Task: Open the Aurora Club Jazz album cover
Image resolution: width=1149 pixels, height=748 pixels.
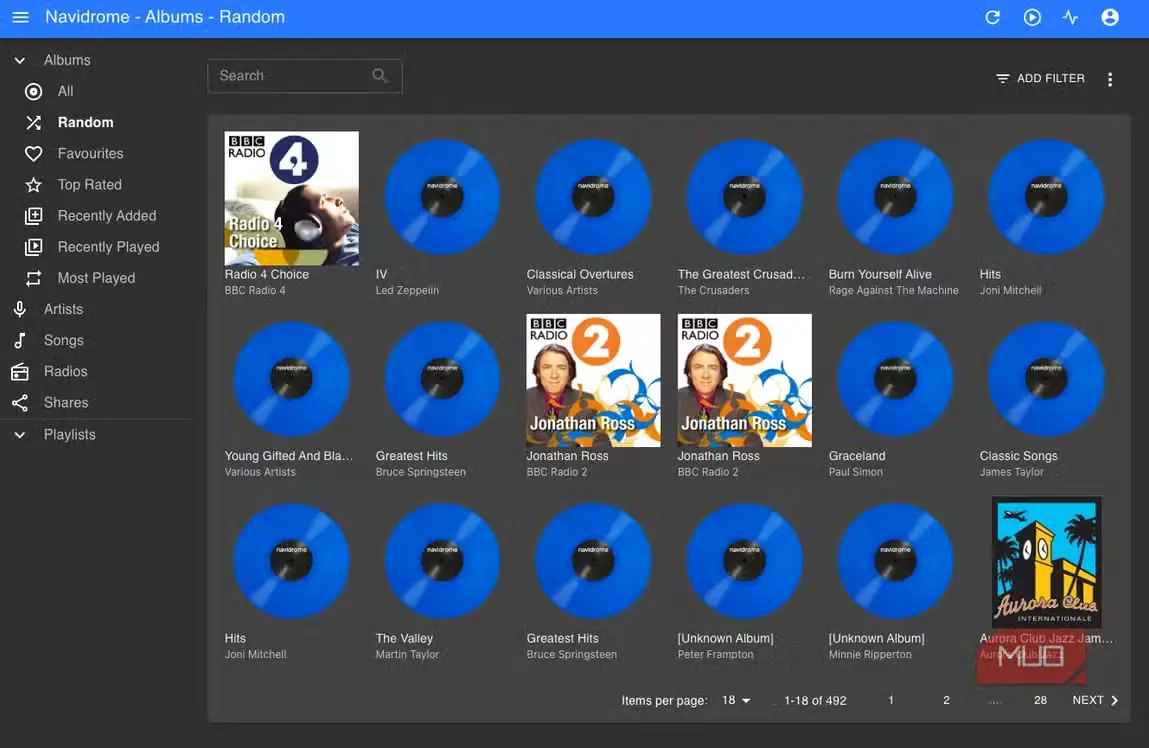Action: coord(1046,563)
